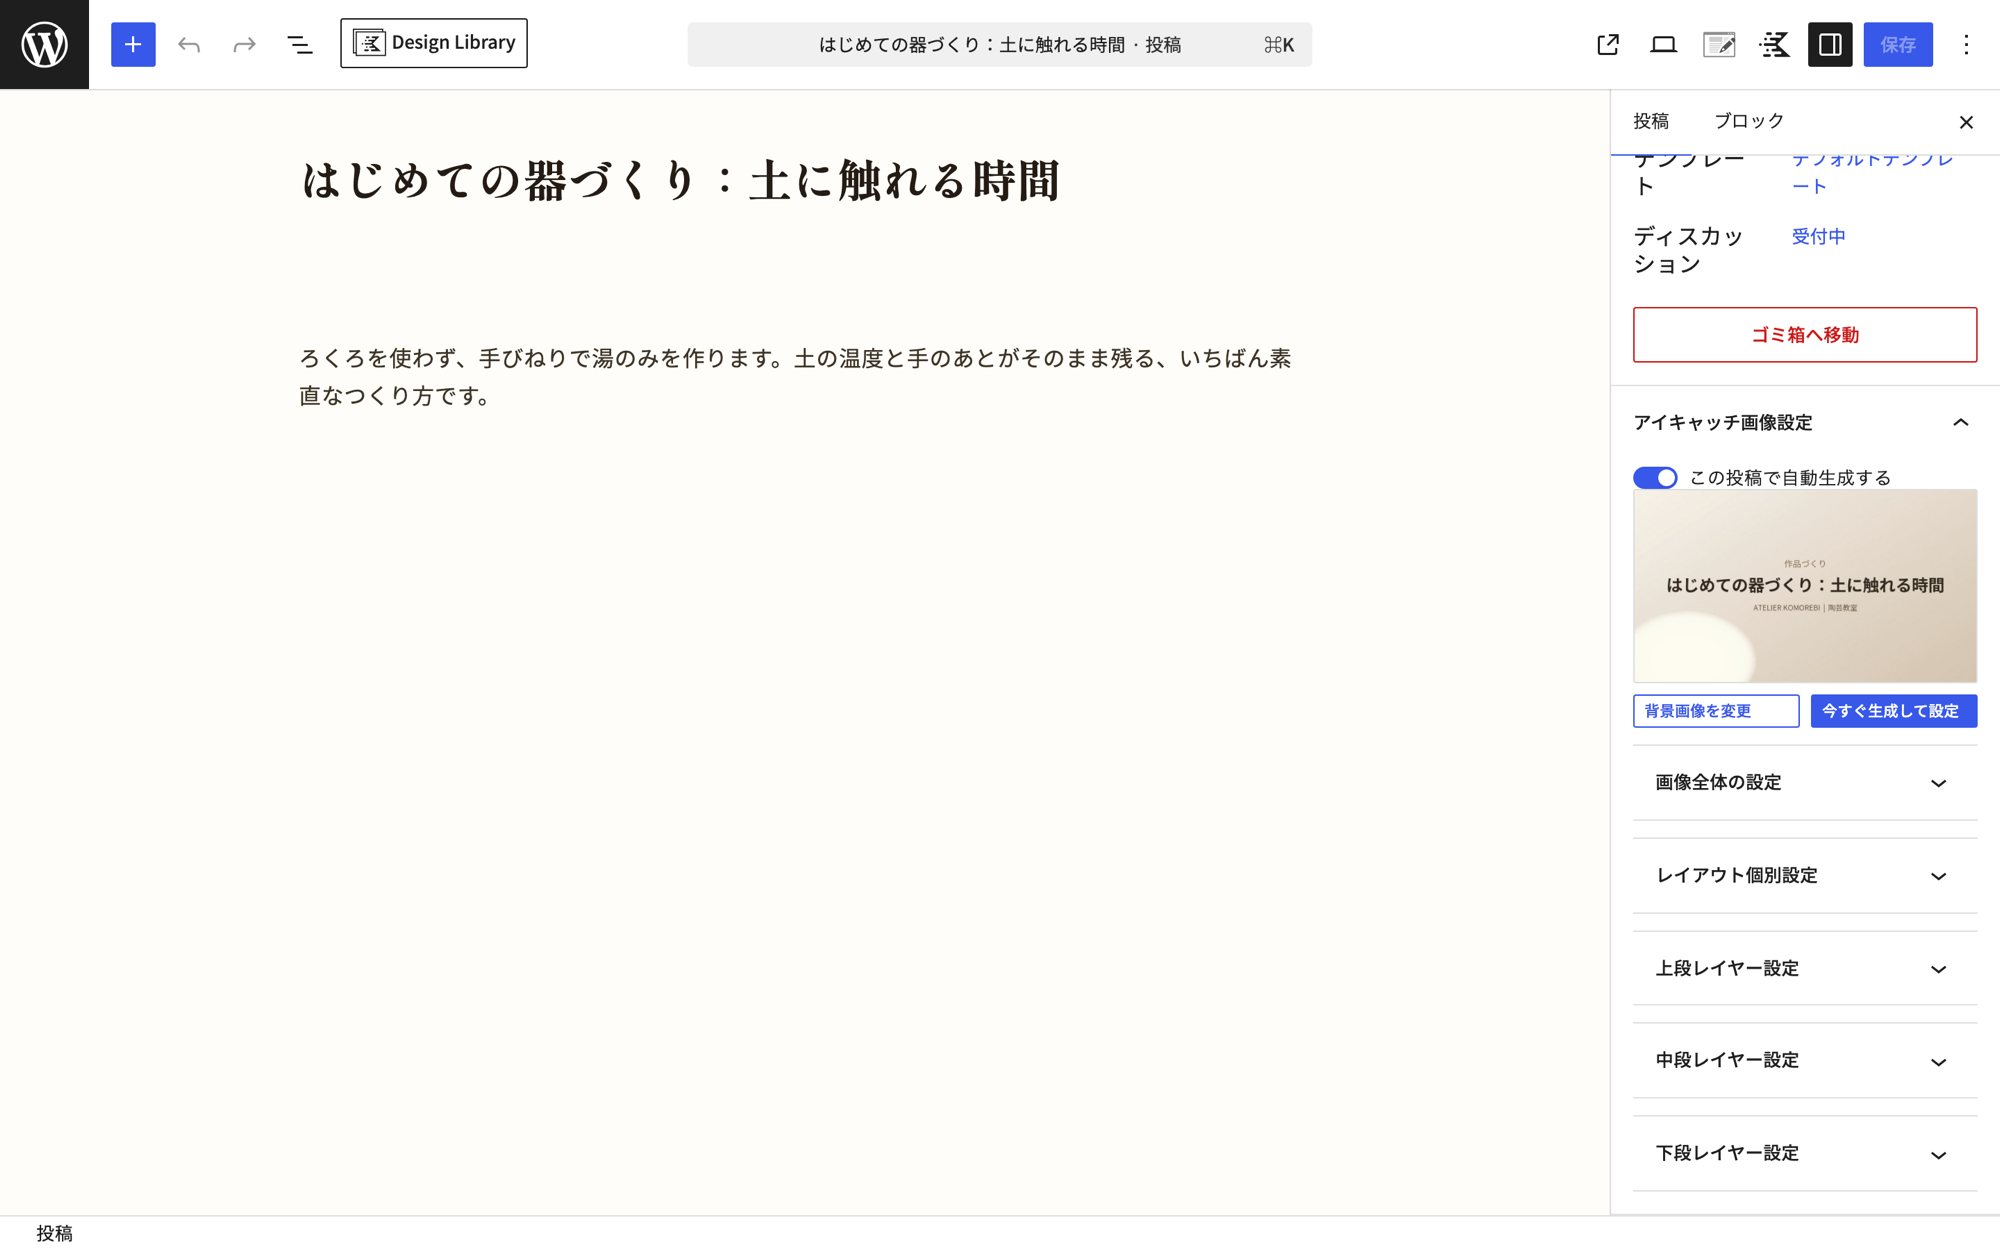Open the block inserter plus button
Screen dimensions: 2000x1250
point(133,44)
